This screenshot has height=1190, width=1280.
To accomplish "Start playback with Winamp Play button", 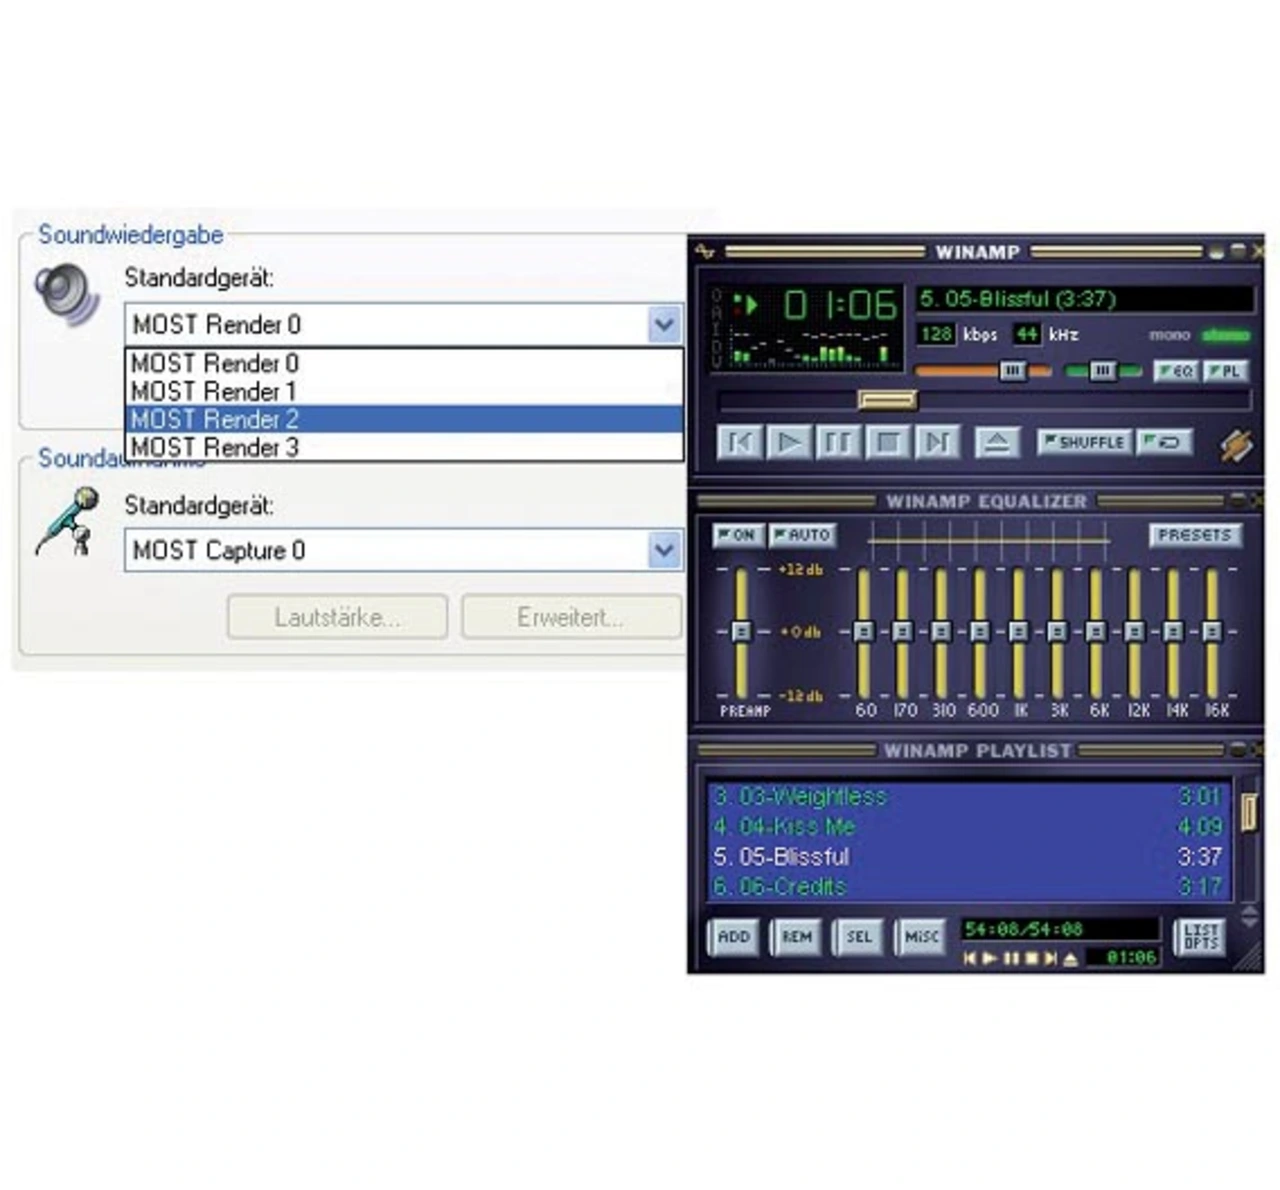I will coord(789,442).
